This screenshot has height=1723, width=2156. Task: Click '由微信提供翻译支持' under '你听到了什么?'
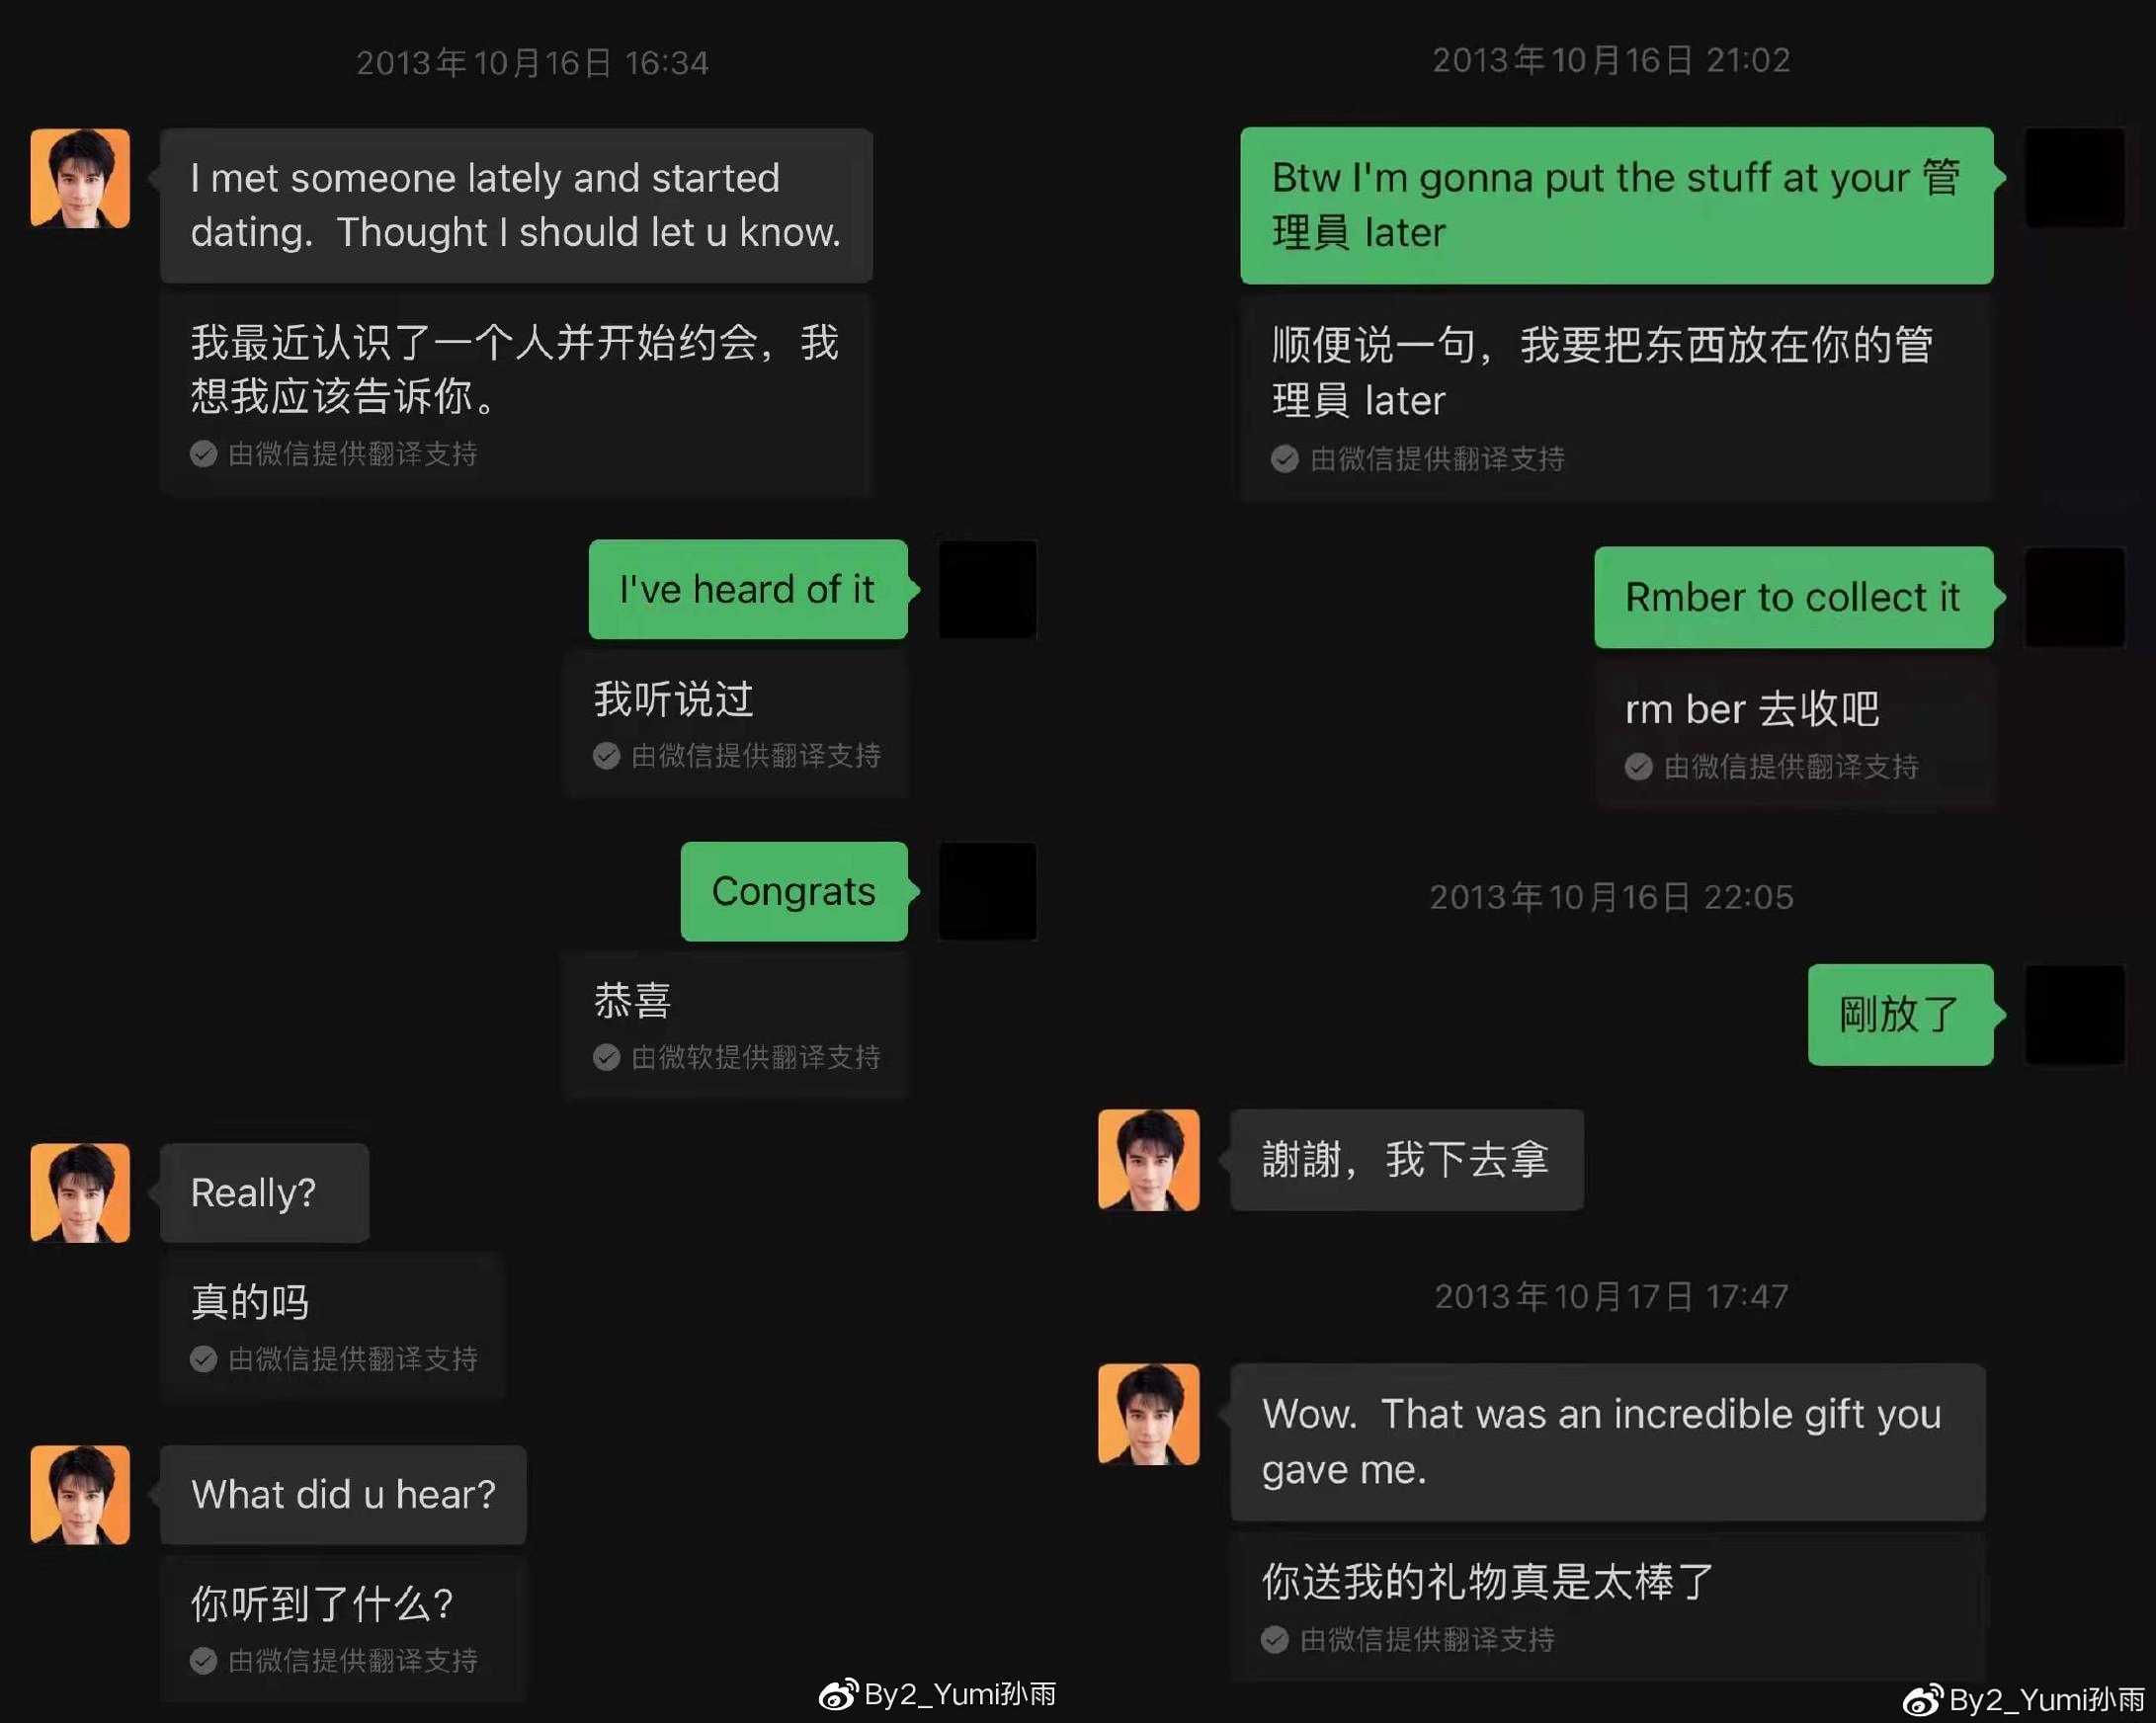click(x=353, y=1661)
